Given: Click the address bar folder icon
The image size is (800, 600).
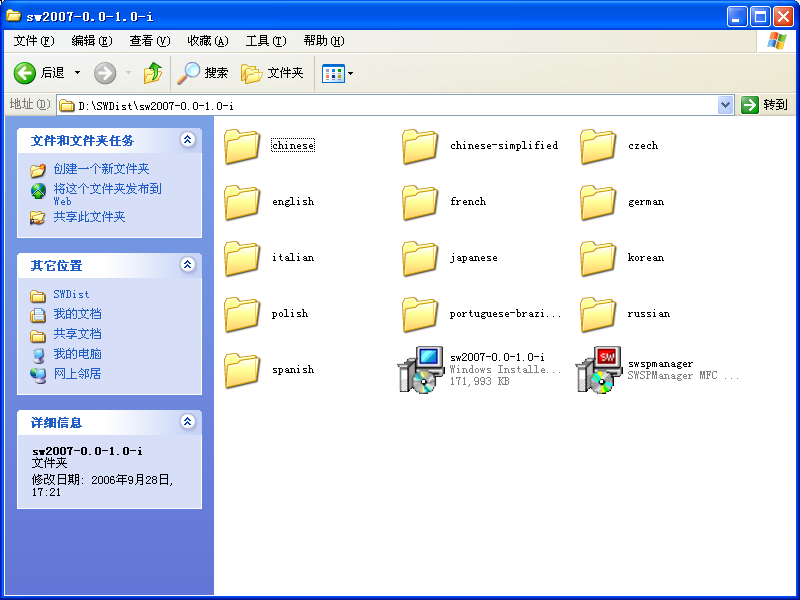Looking at the screenshot, I should coord(67,106).
